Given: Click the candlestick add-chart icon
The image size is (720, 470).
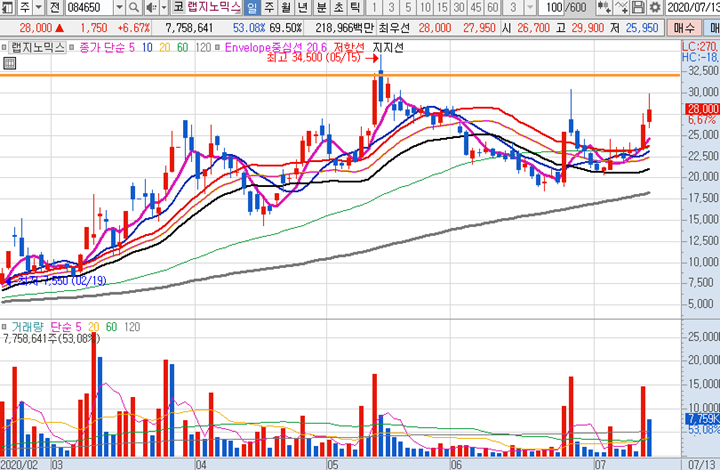Looking at the screenshot, I should tap(604, 7).
